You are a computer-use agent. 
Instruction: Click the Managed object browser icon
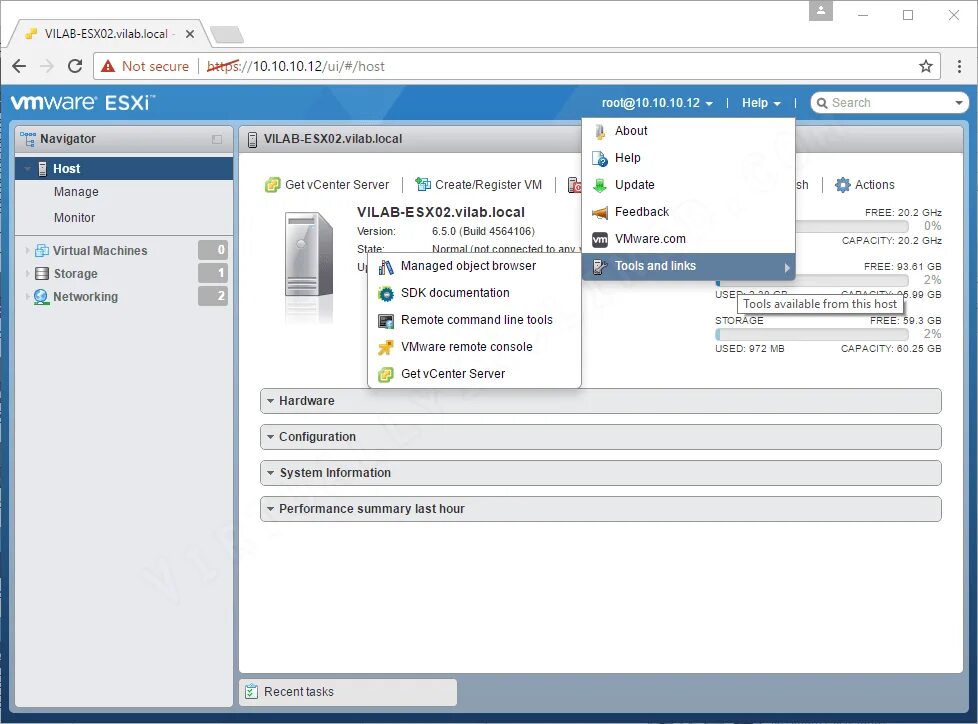pyautogui.click(x=387, y=266)
